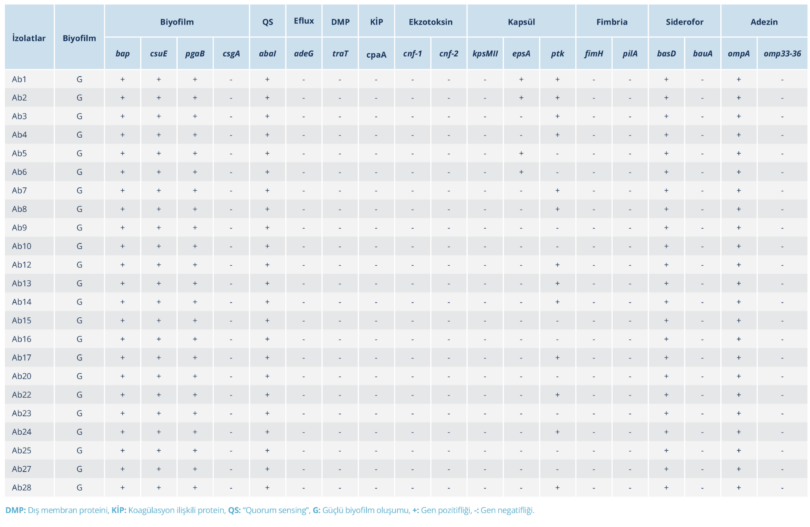Select the Fimbria group header

(612, 21)
